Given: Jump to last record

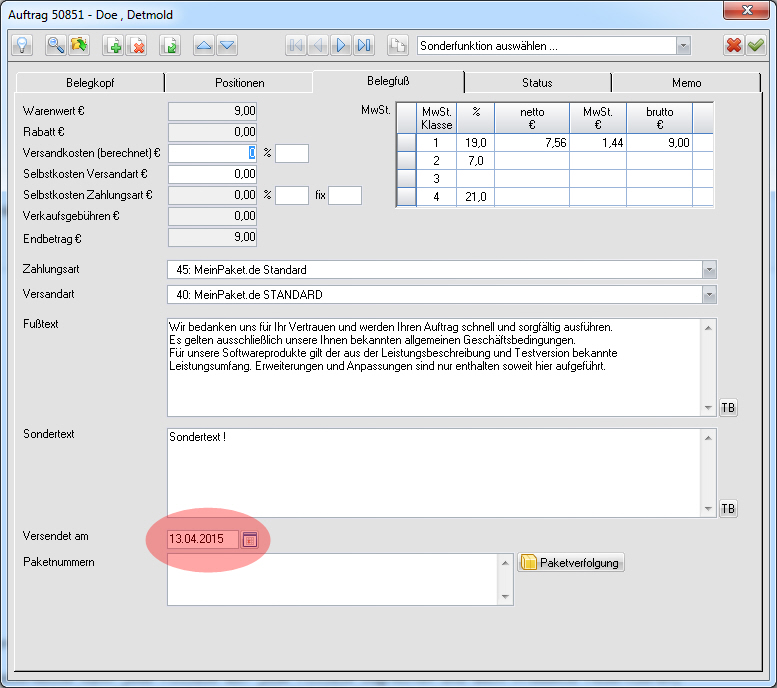Looking at the screenshot, I should click(364, 46).
